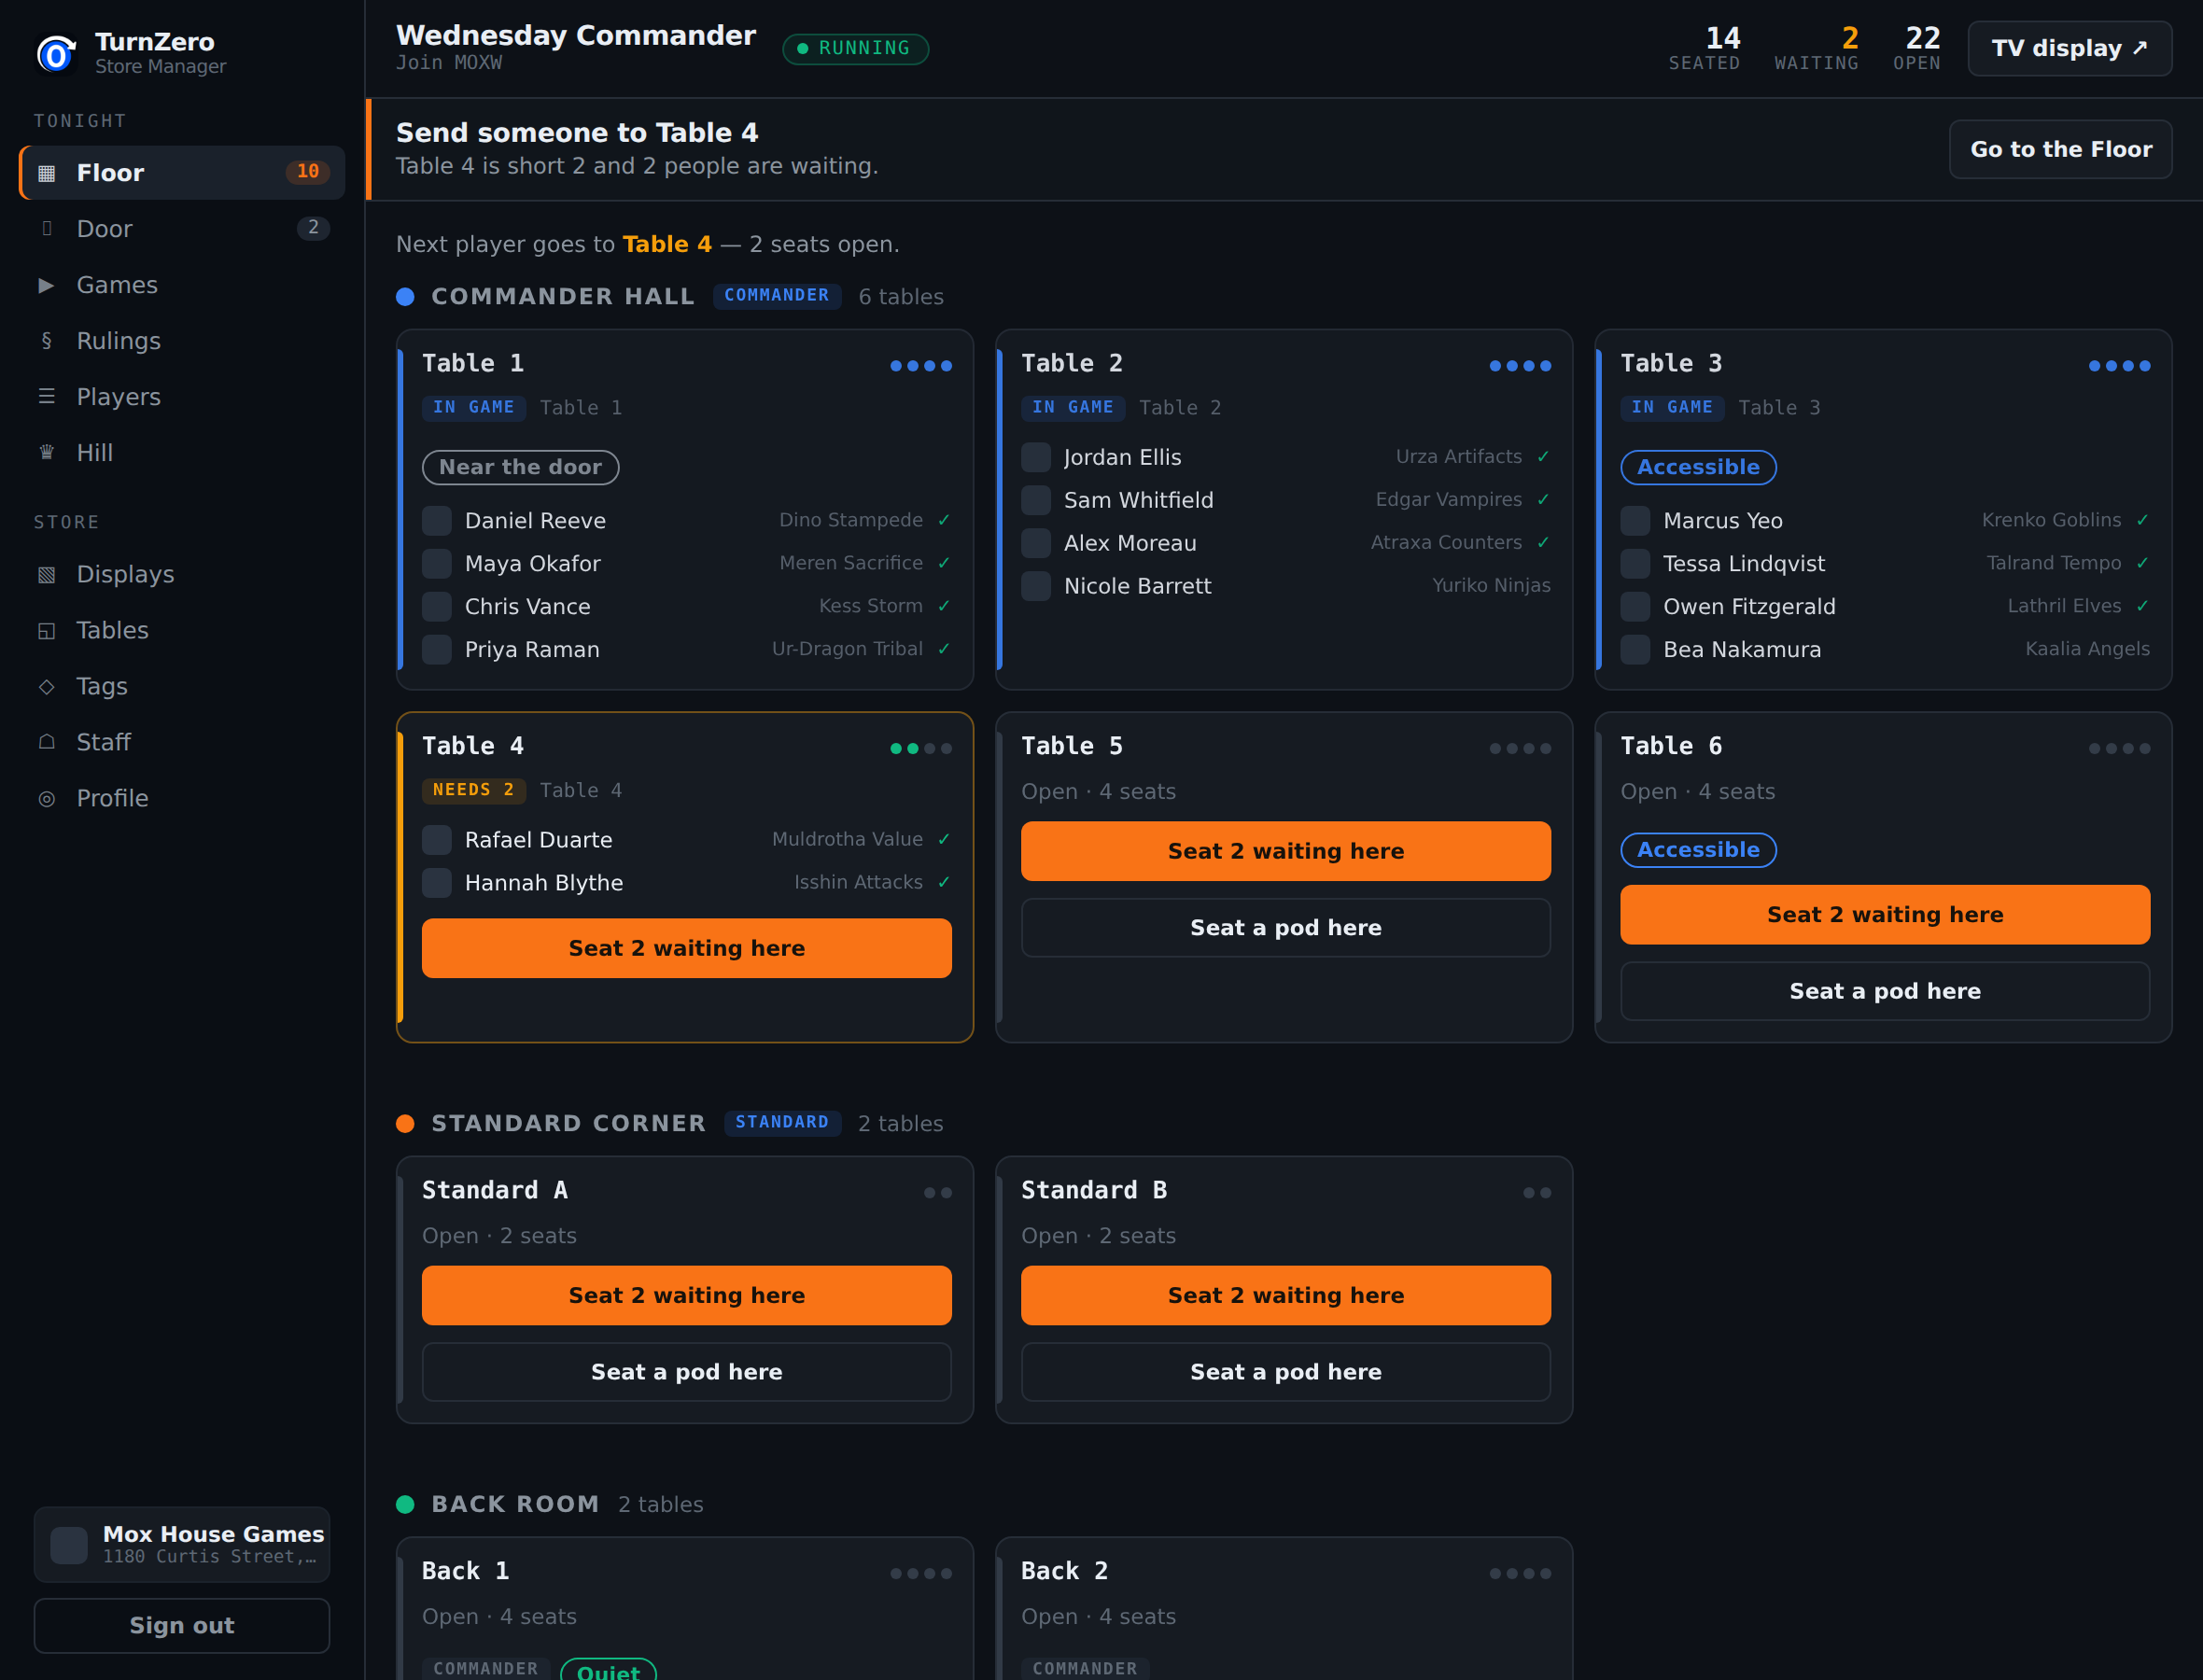
Task: Toggle the box beside Priya Raman
Action: 437,650
